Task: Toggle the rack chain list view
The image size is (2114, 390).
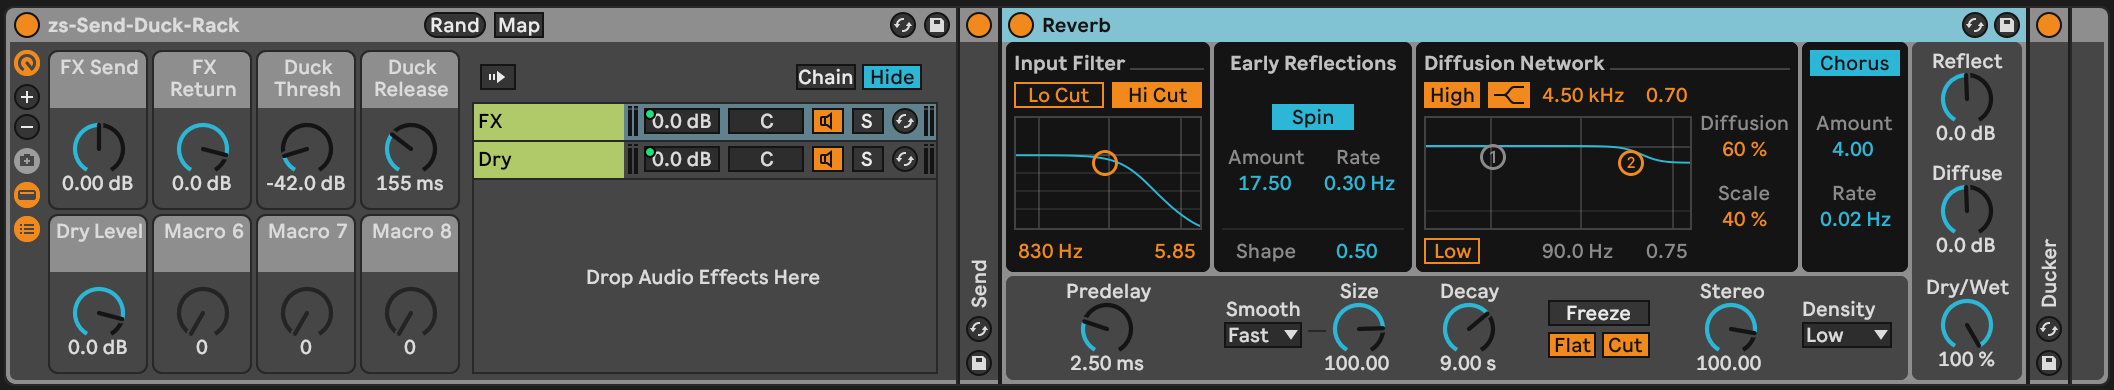Action: 27,229
